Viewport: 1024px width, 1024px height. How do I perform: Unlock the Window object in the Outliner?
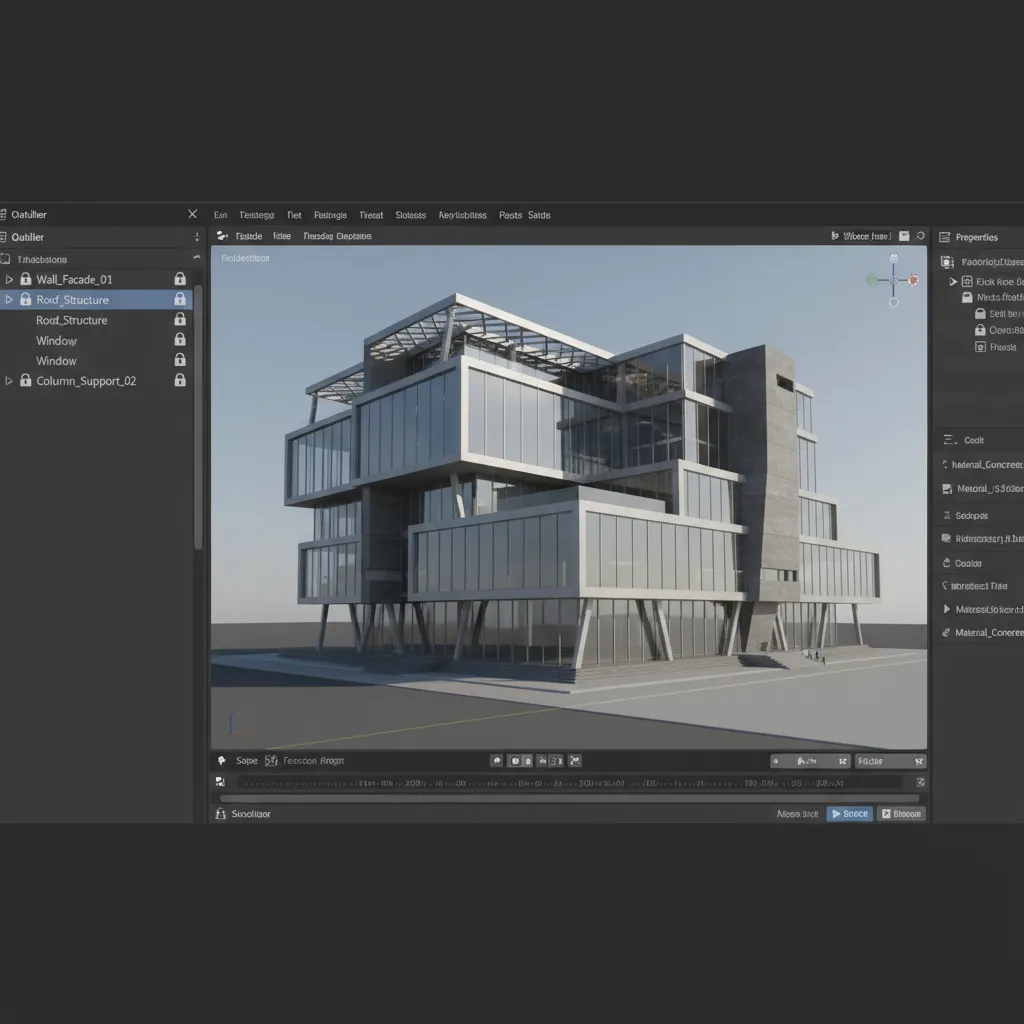180,340
